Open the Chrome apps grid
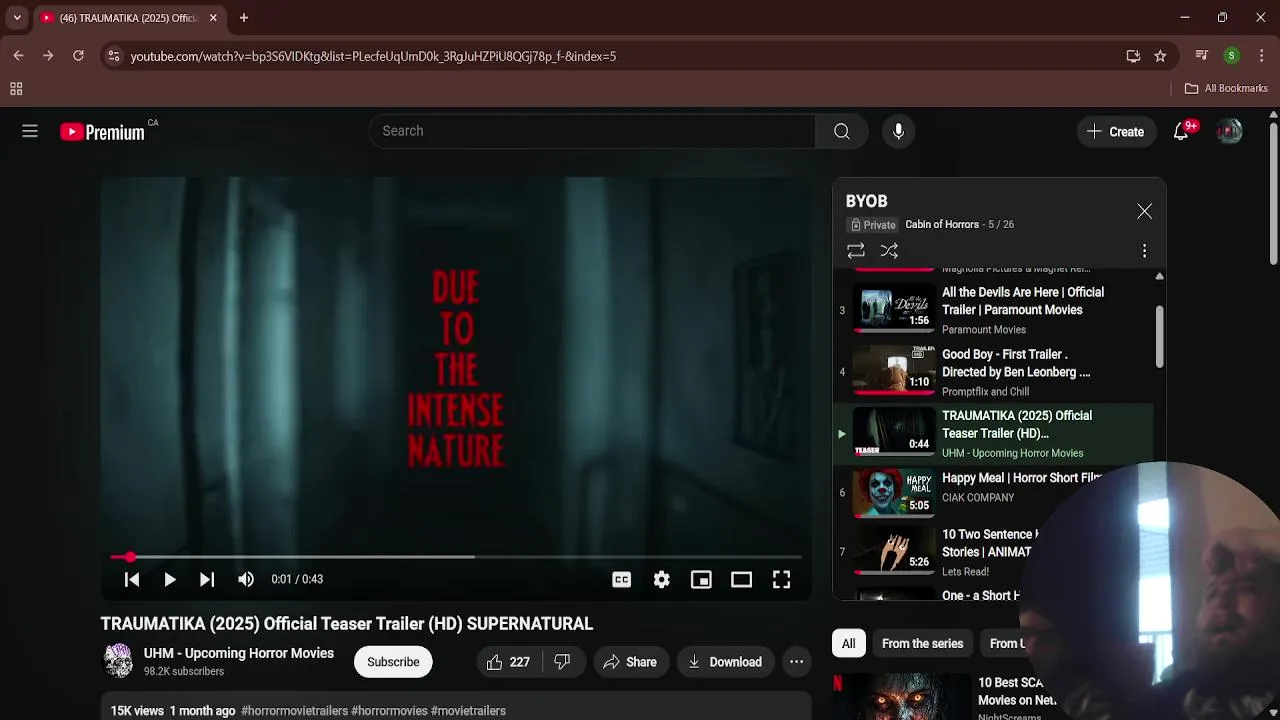Viewport: 1280px width, 720px height. [16, 88]
